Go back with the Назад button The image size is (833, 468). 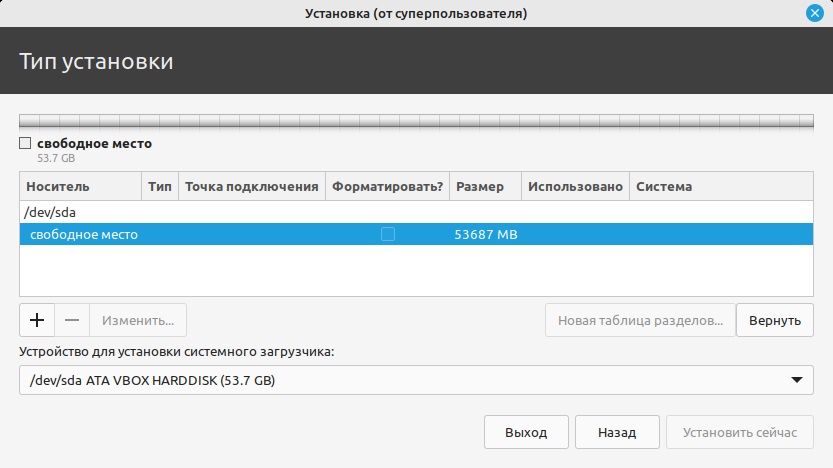[x=617, y=433]
